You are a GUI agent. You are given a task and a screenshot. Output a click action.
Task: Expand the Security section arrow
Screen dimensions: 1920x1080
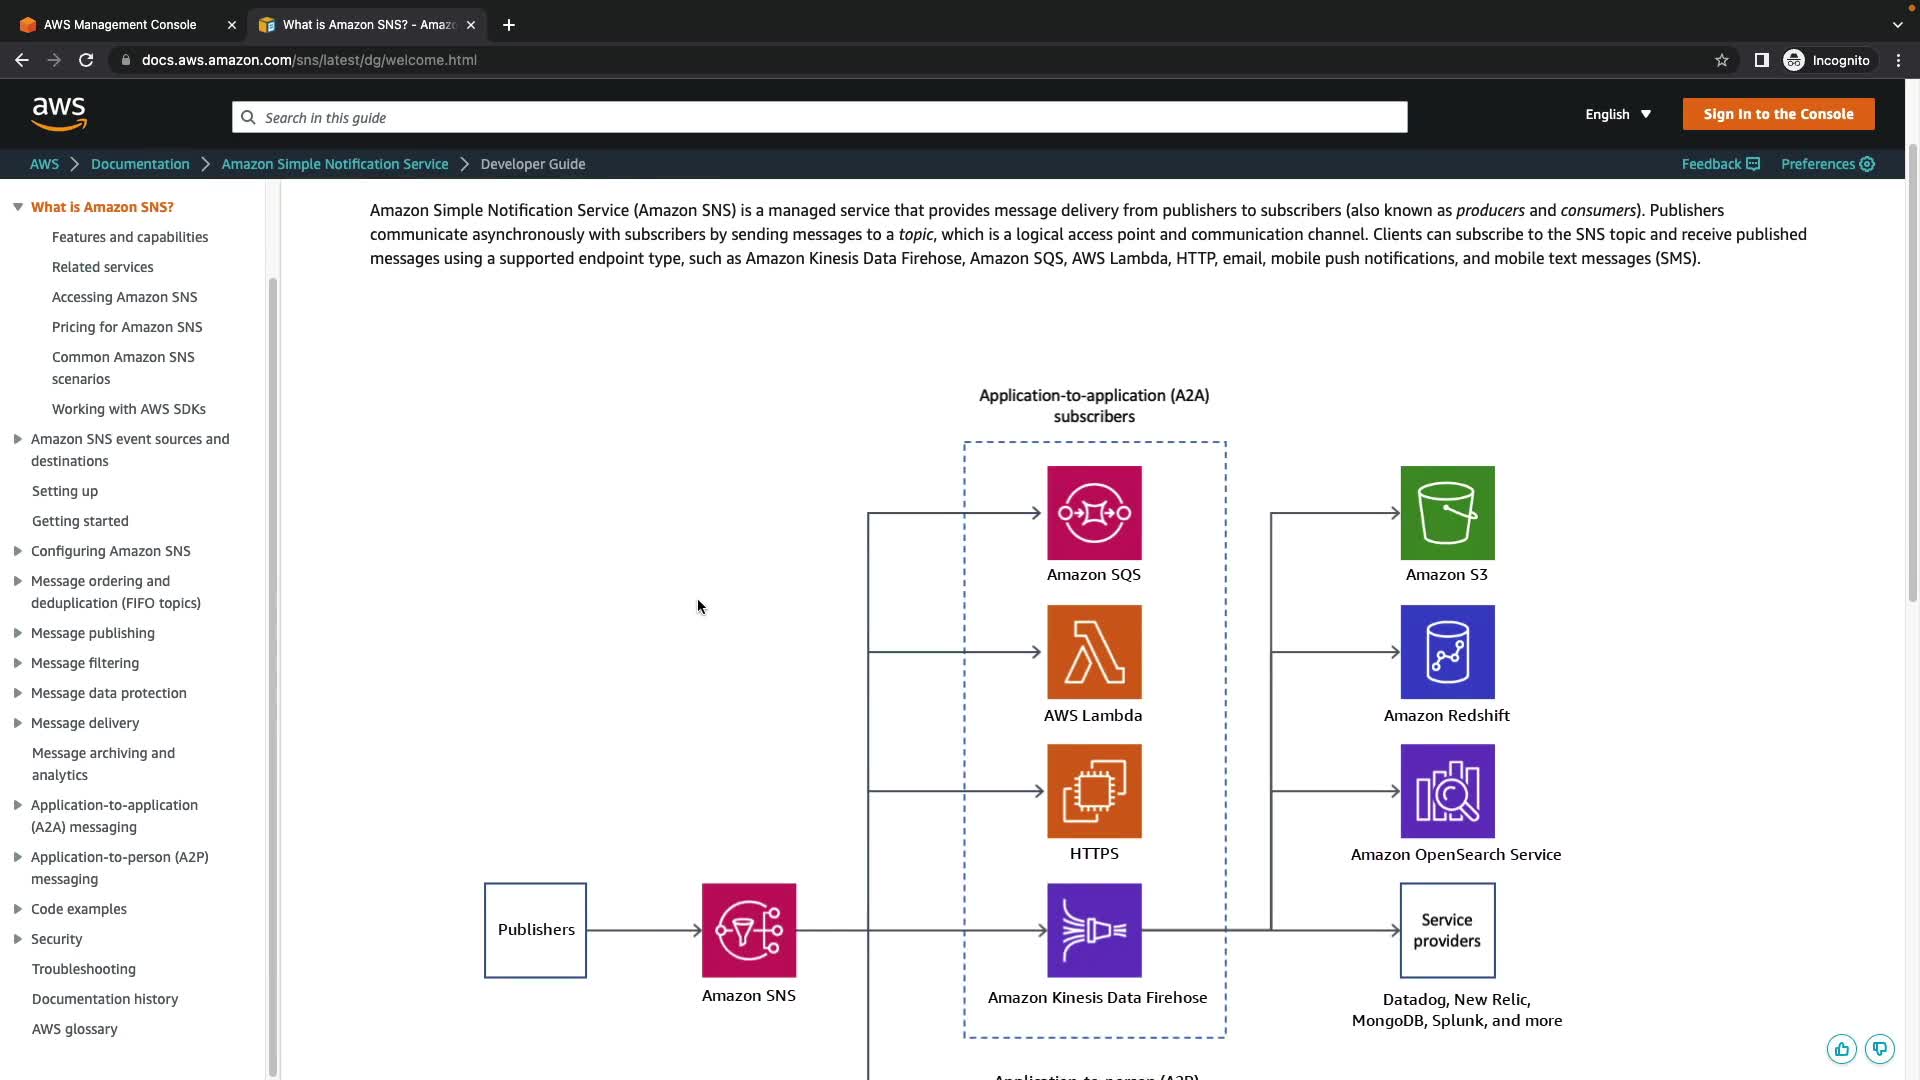(18, 939)
